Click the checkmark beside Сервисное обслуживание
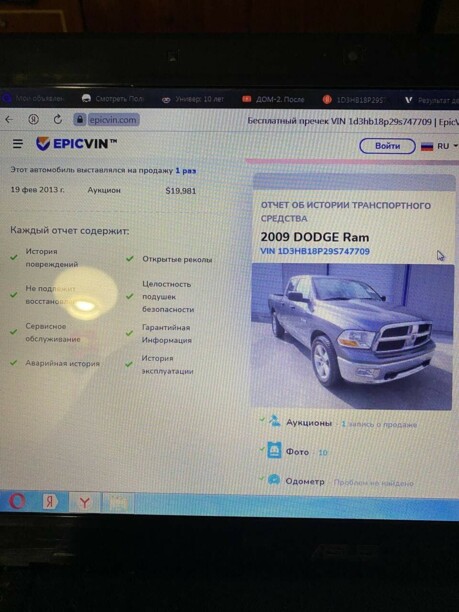459x612 pixels. coord(14,332)
